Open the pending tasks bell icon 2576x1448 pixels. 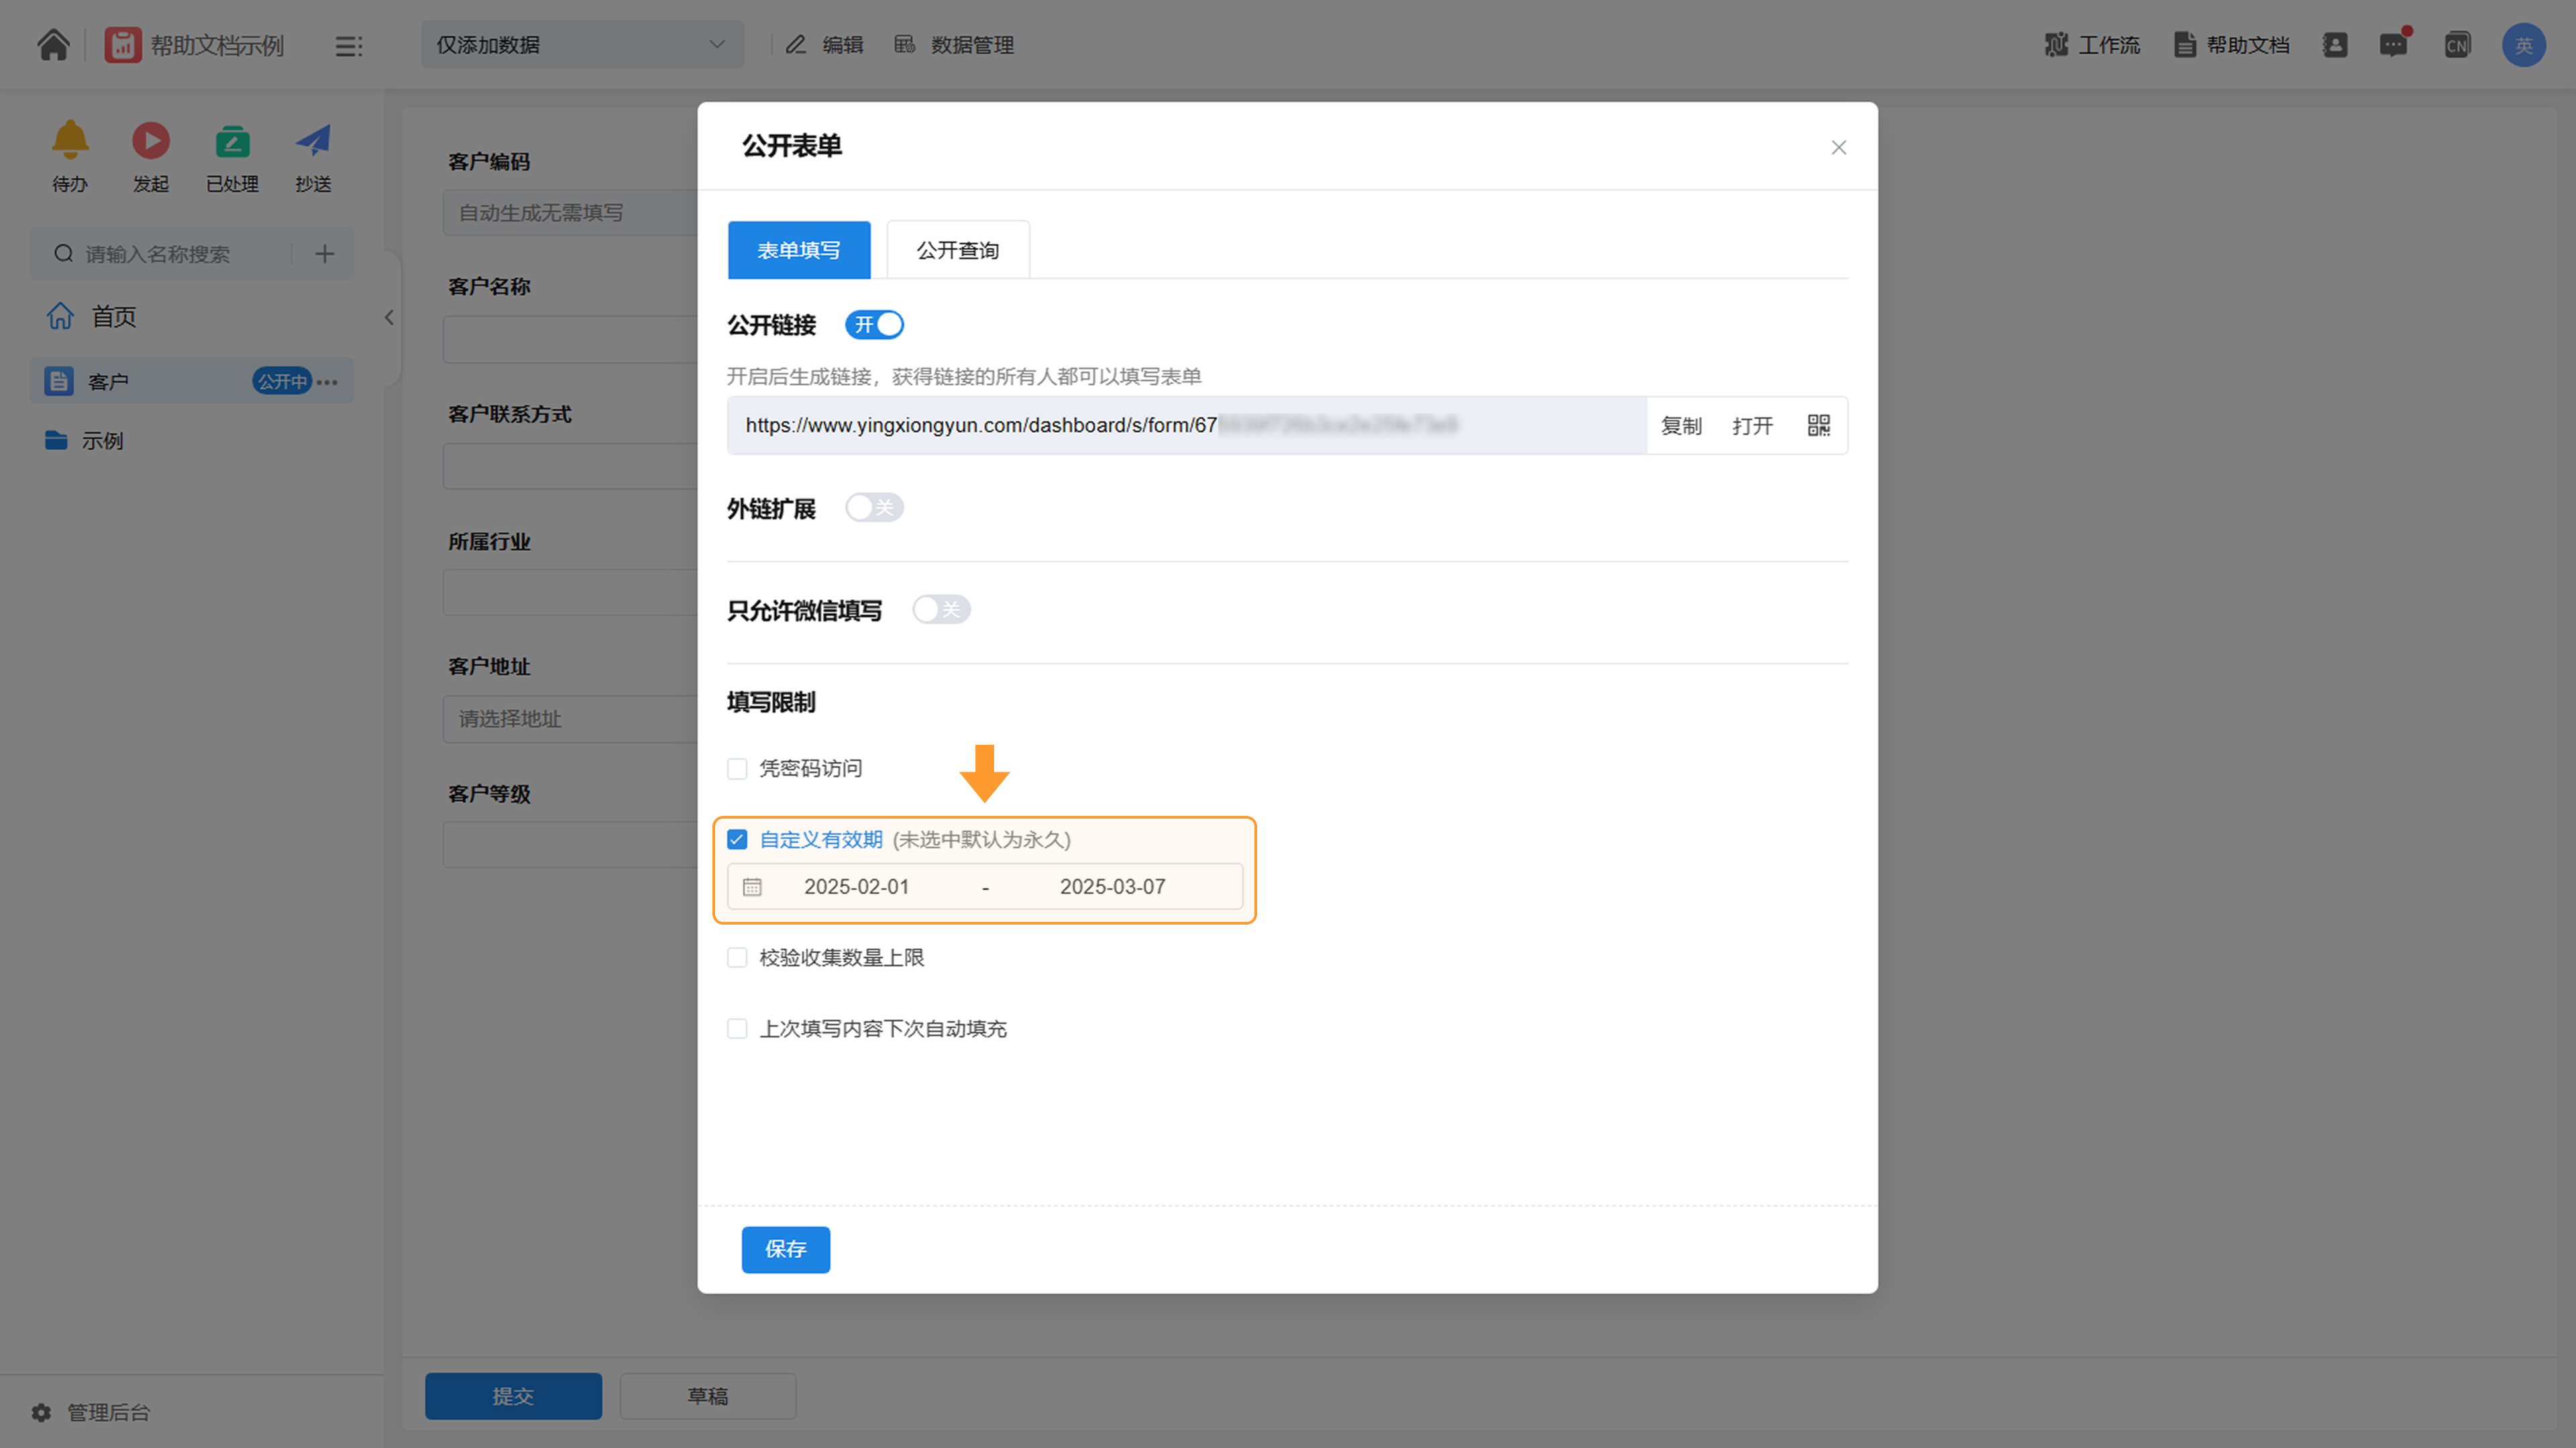pyautogui.click(x=70, y=140)
